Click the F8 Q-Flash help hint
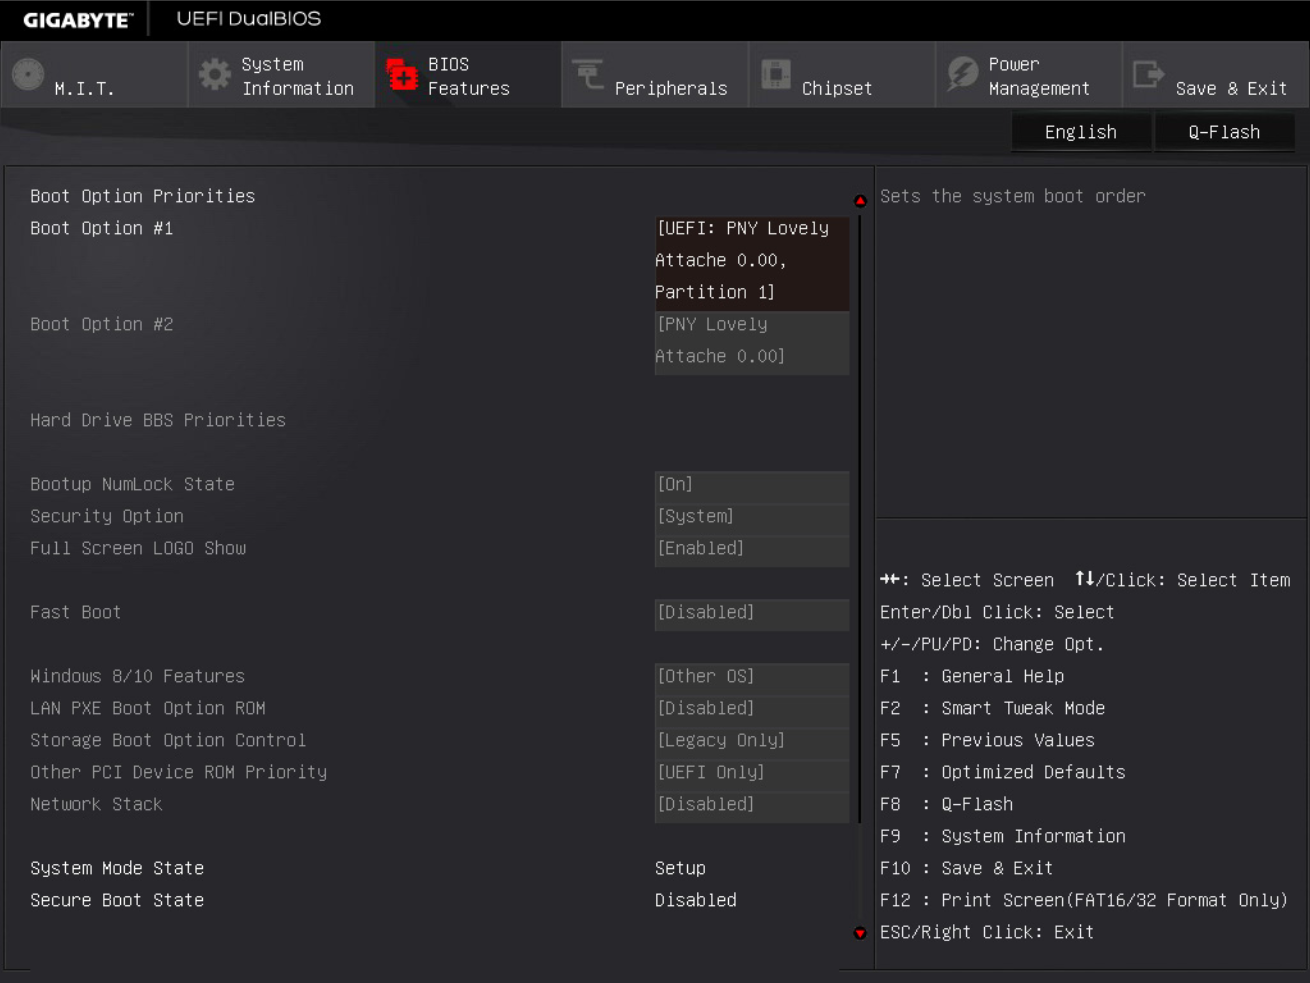The width and height of the screenshot is (1310, 983). [946, 804]
